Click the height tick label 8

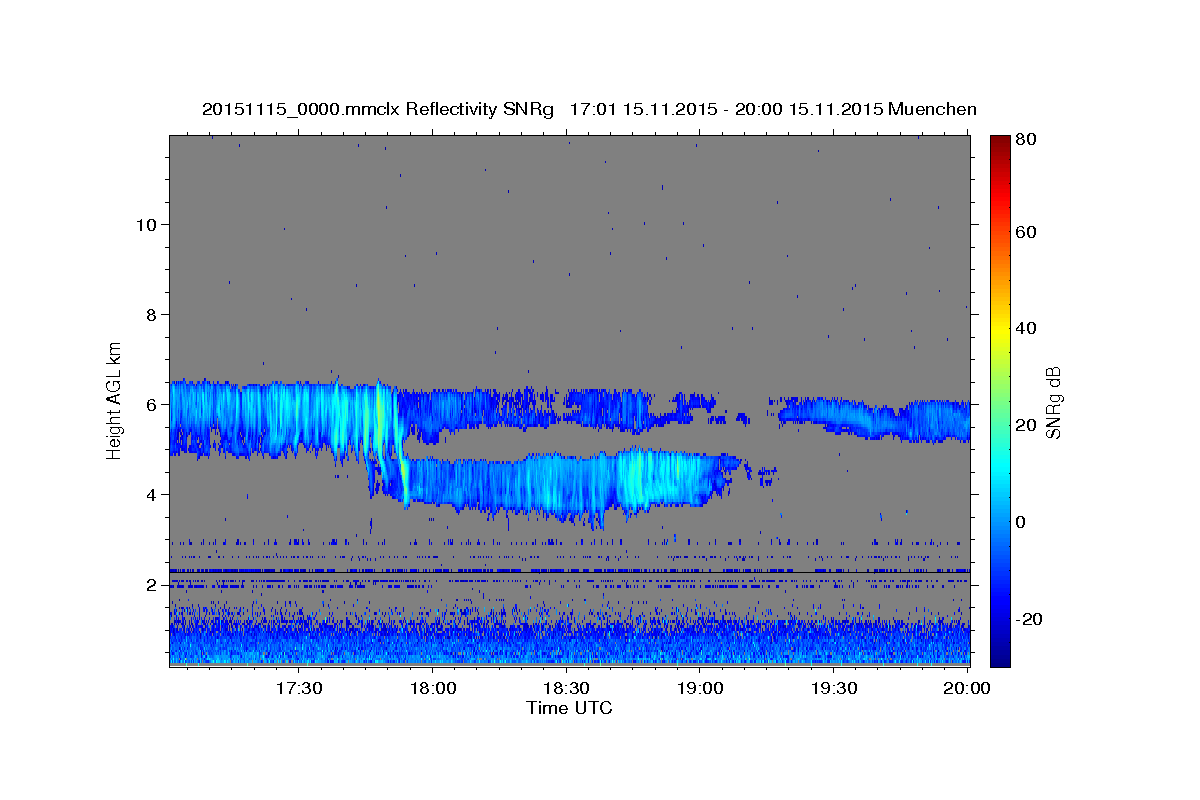click(151, 314)
